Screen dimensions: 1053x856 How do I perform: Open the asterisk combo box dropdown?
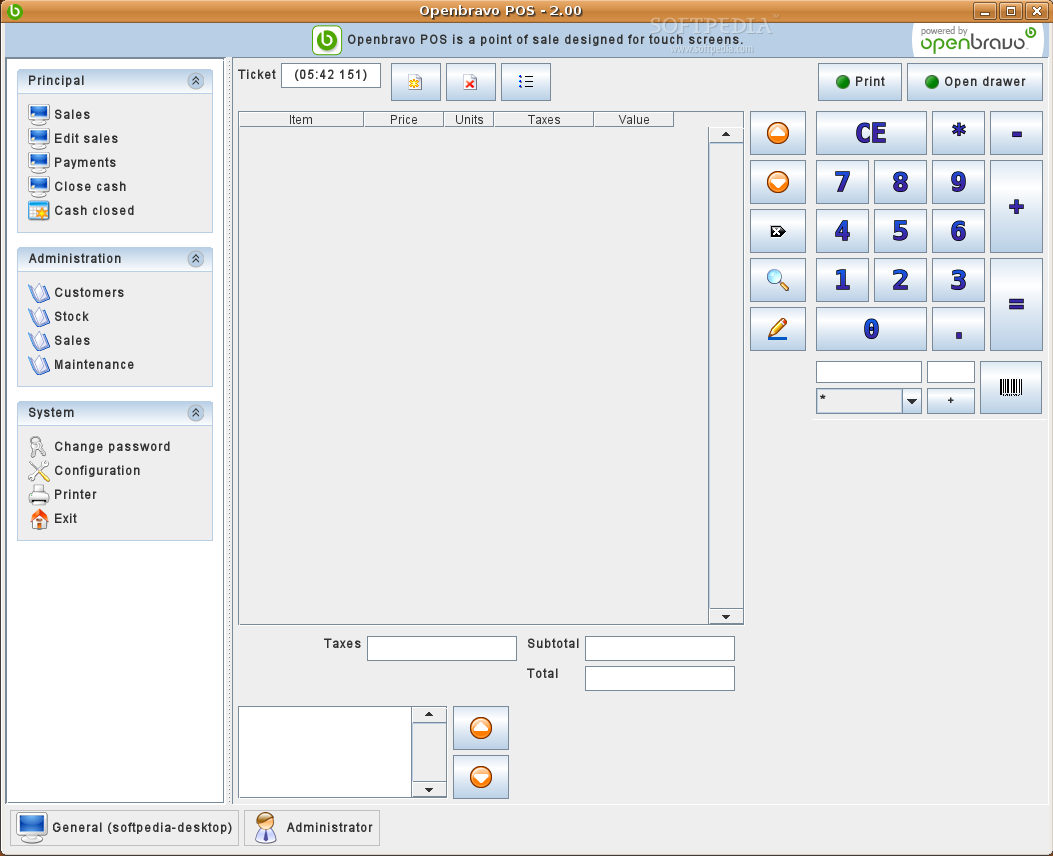click(911, 401)
